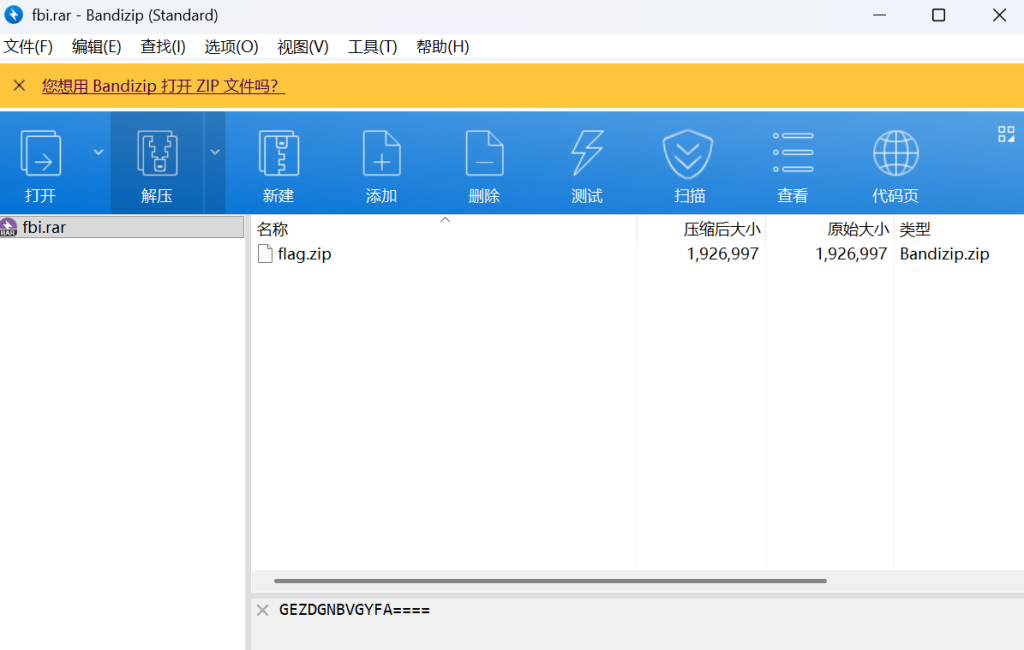This screenshot has width=1024, height=650.
Task: Open the Tools (工具) menu
Action: coord(372,47)
